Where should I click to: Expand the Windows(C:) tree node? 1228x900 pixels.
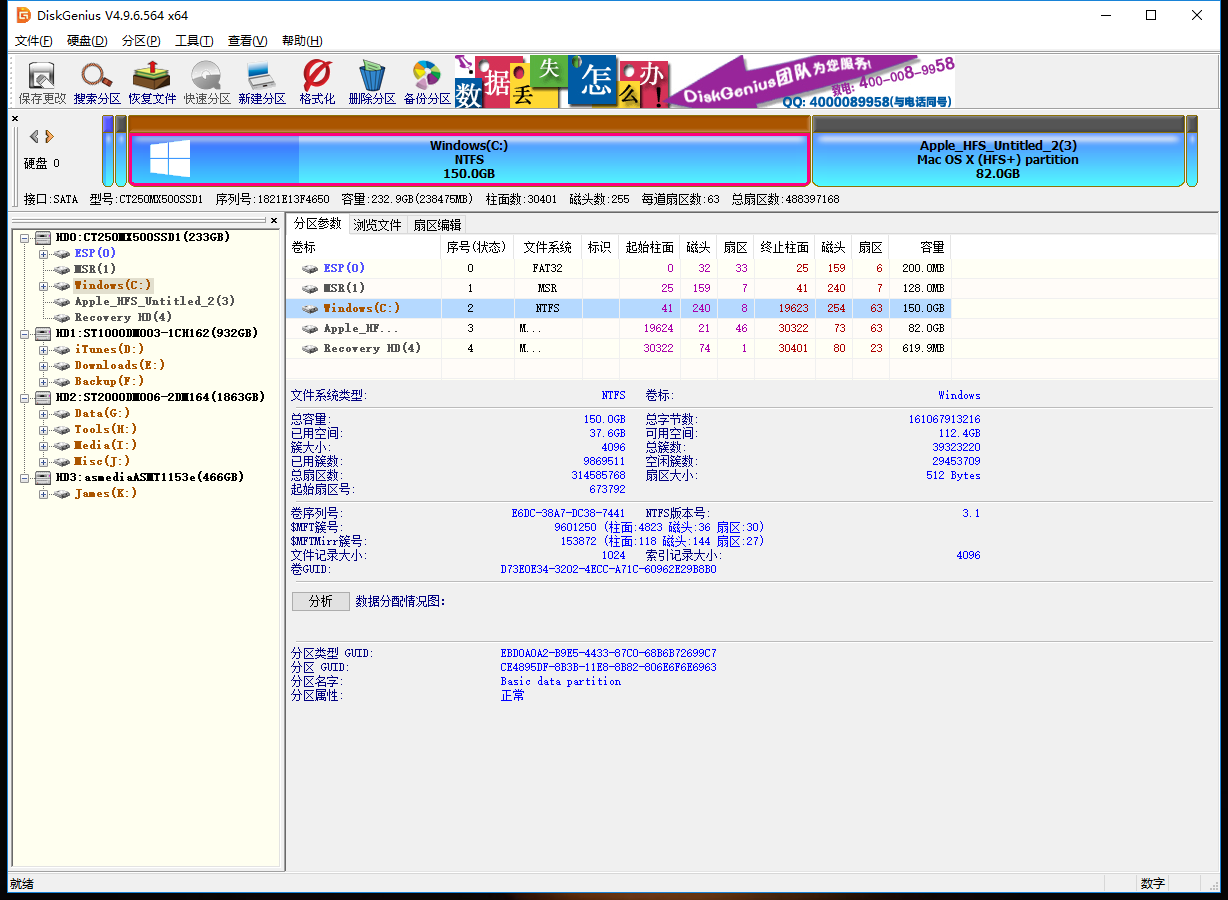click(x=44, y=285)
